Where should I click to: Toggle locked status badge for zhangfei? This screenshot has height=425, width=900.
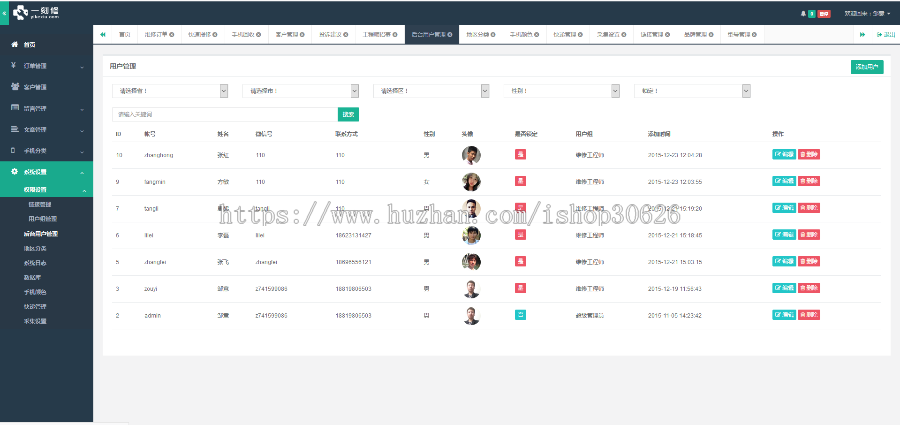[521, 261]
